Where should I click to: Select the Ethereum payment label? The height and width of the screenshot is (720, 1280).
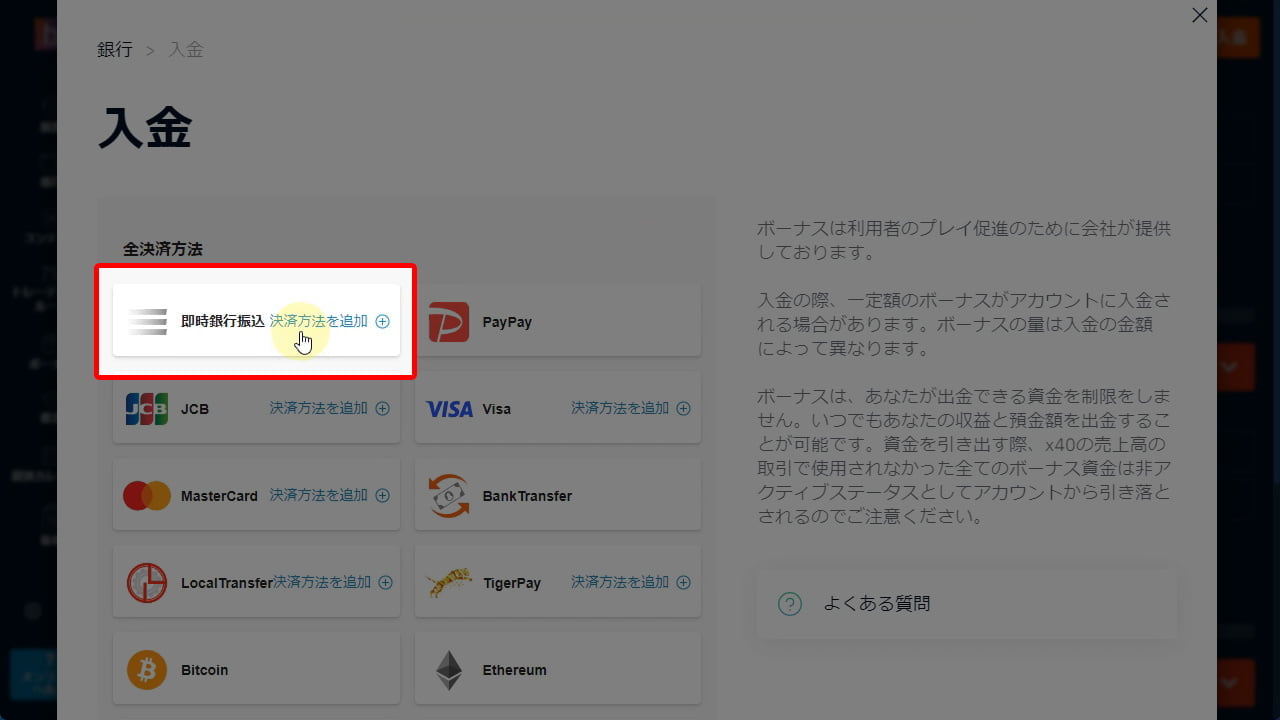click(514, 670)
